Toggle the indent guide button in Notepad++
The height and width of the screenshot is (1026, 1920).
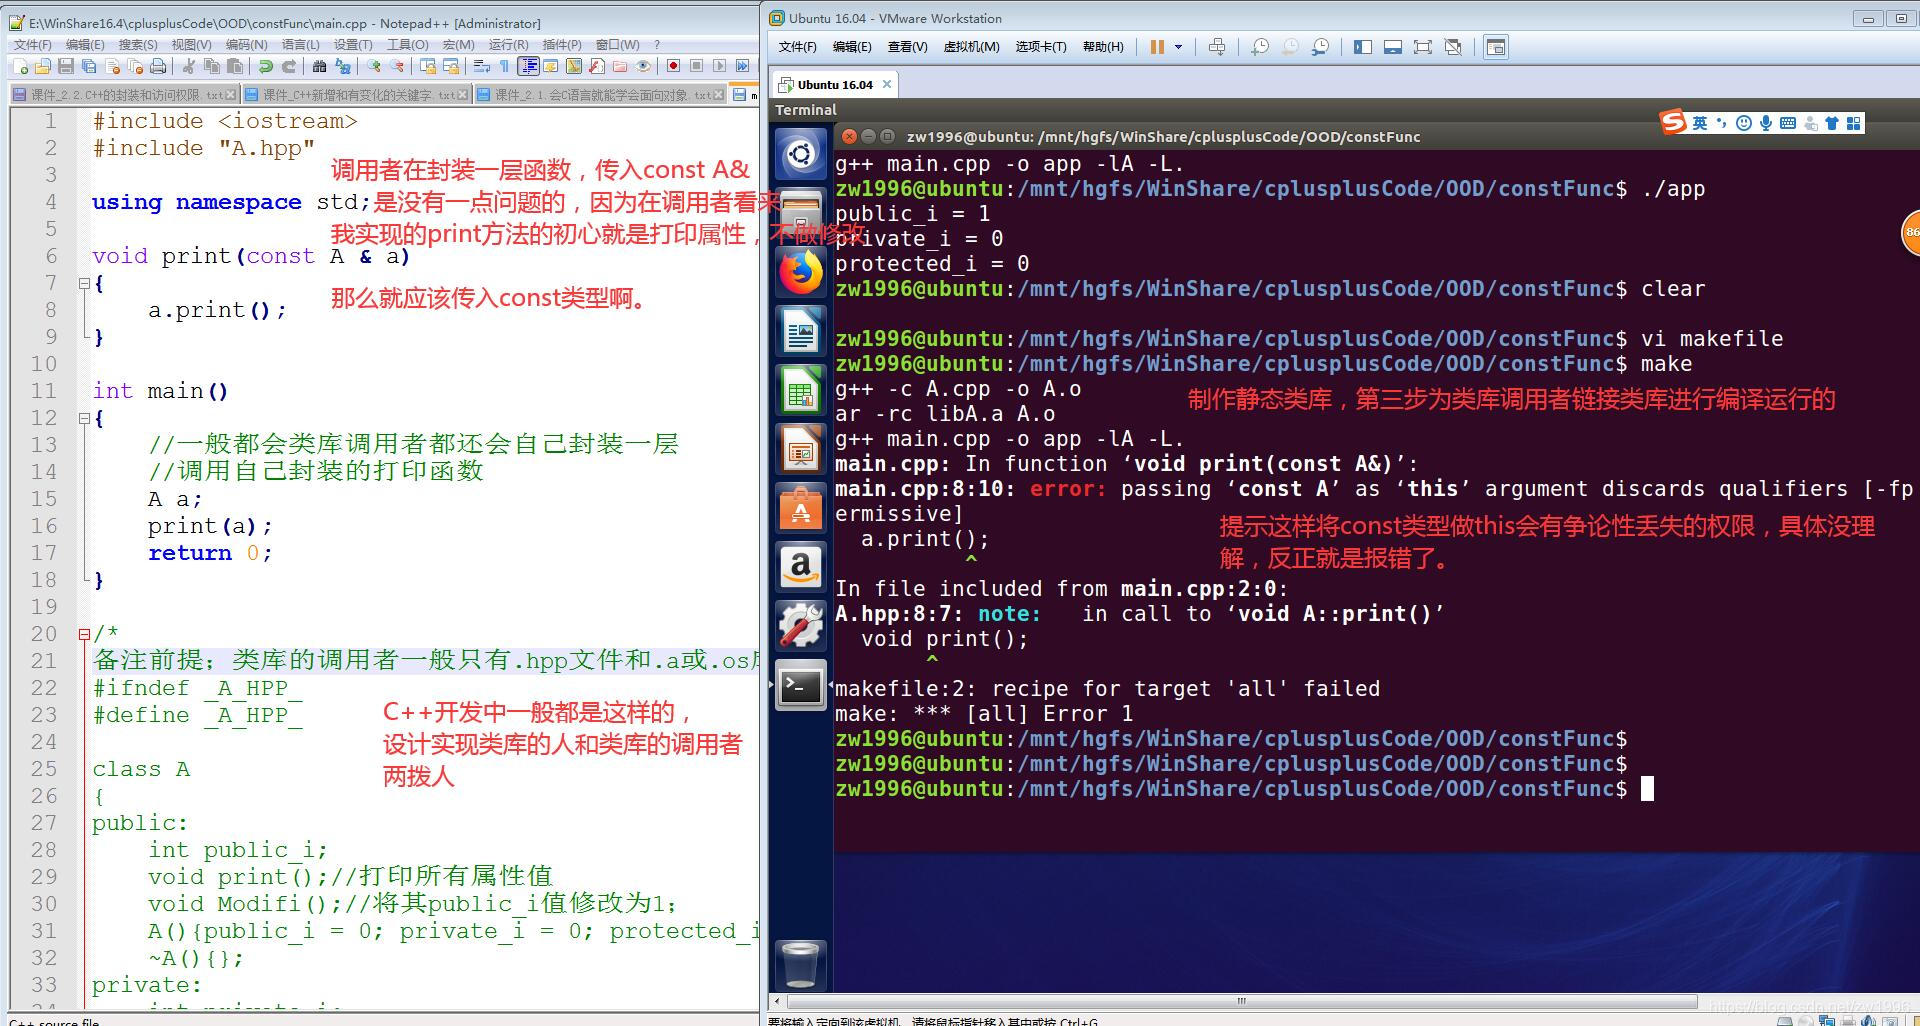pyautogui.click(x=528, y=66)
